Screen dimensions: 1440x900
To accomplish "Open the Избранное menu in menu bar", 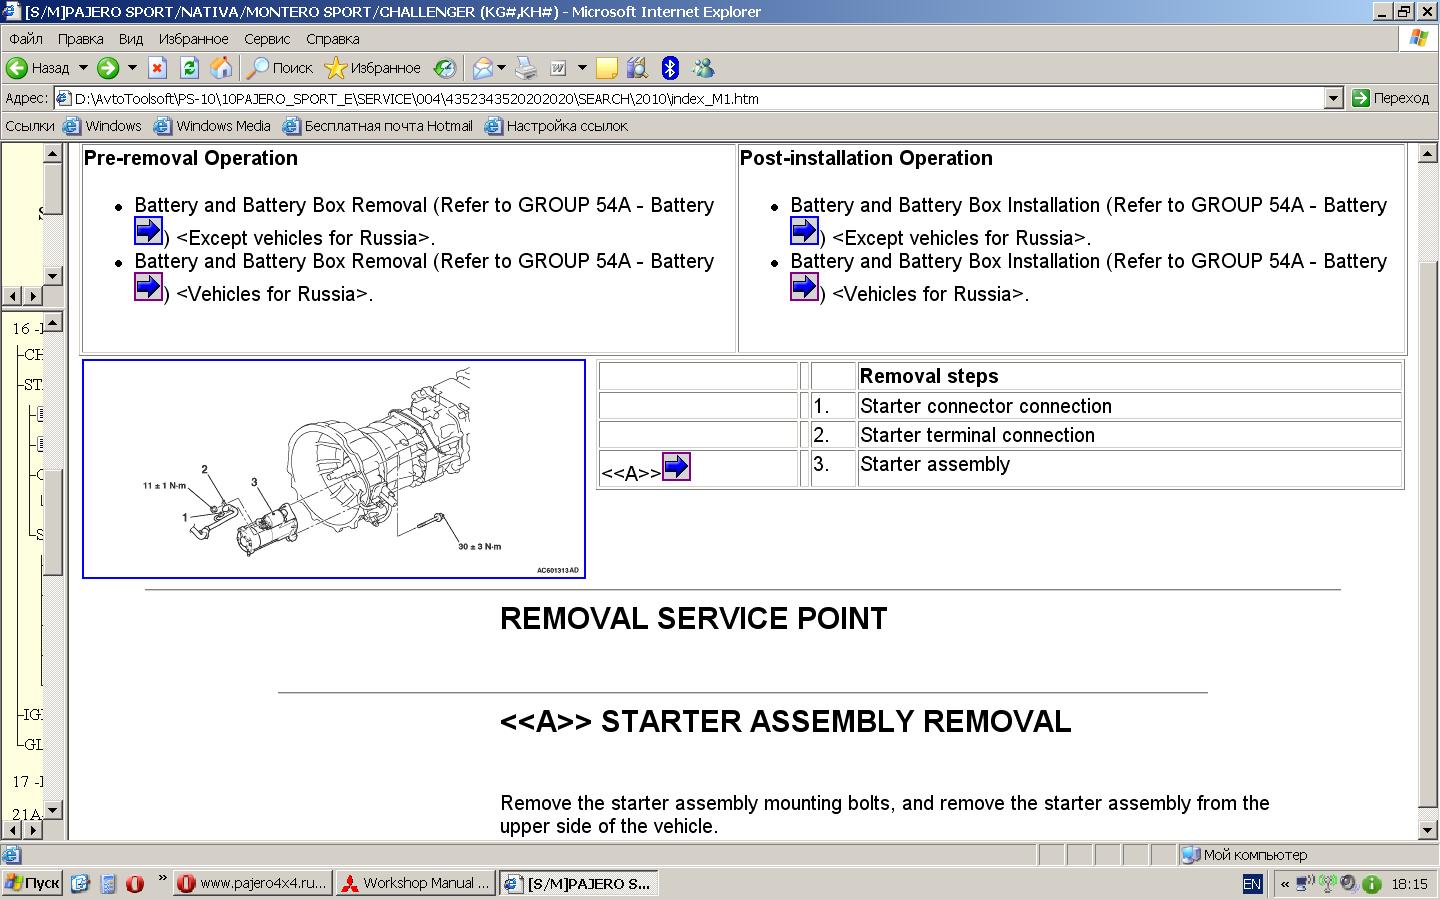I will pos(193,39).
